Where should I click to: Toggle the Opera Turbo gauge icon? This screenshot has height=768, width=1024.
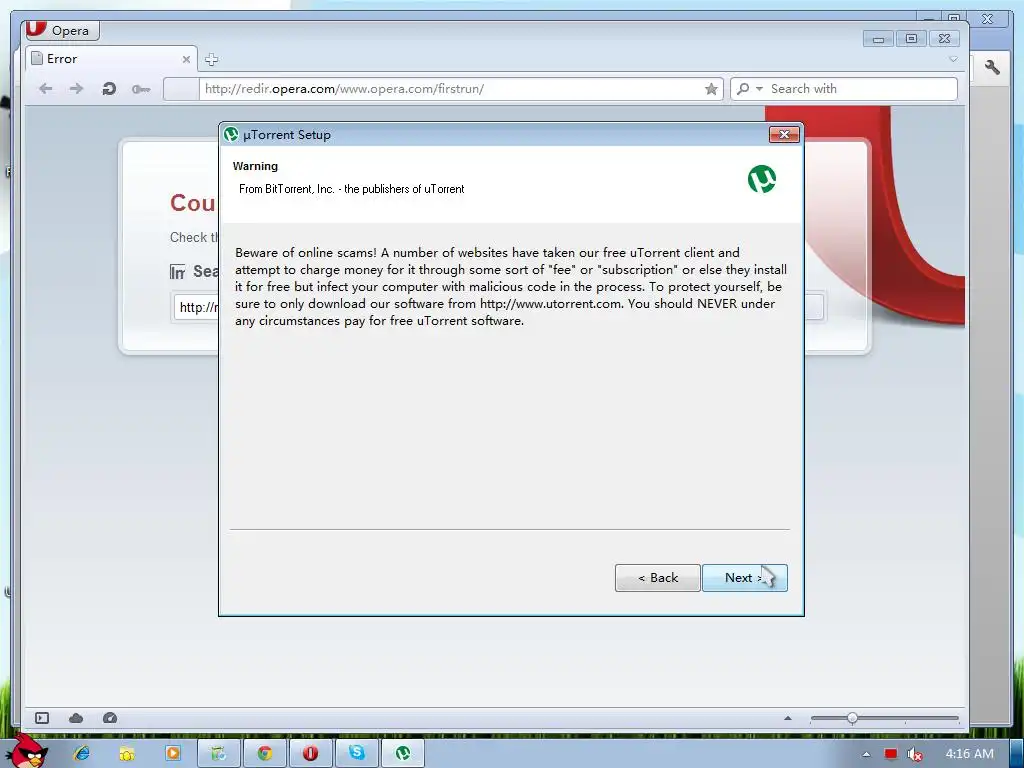tap(110, 718)
